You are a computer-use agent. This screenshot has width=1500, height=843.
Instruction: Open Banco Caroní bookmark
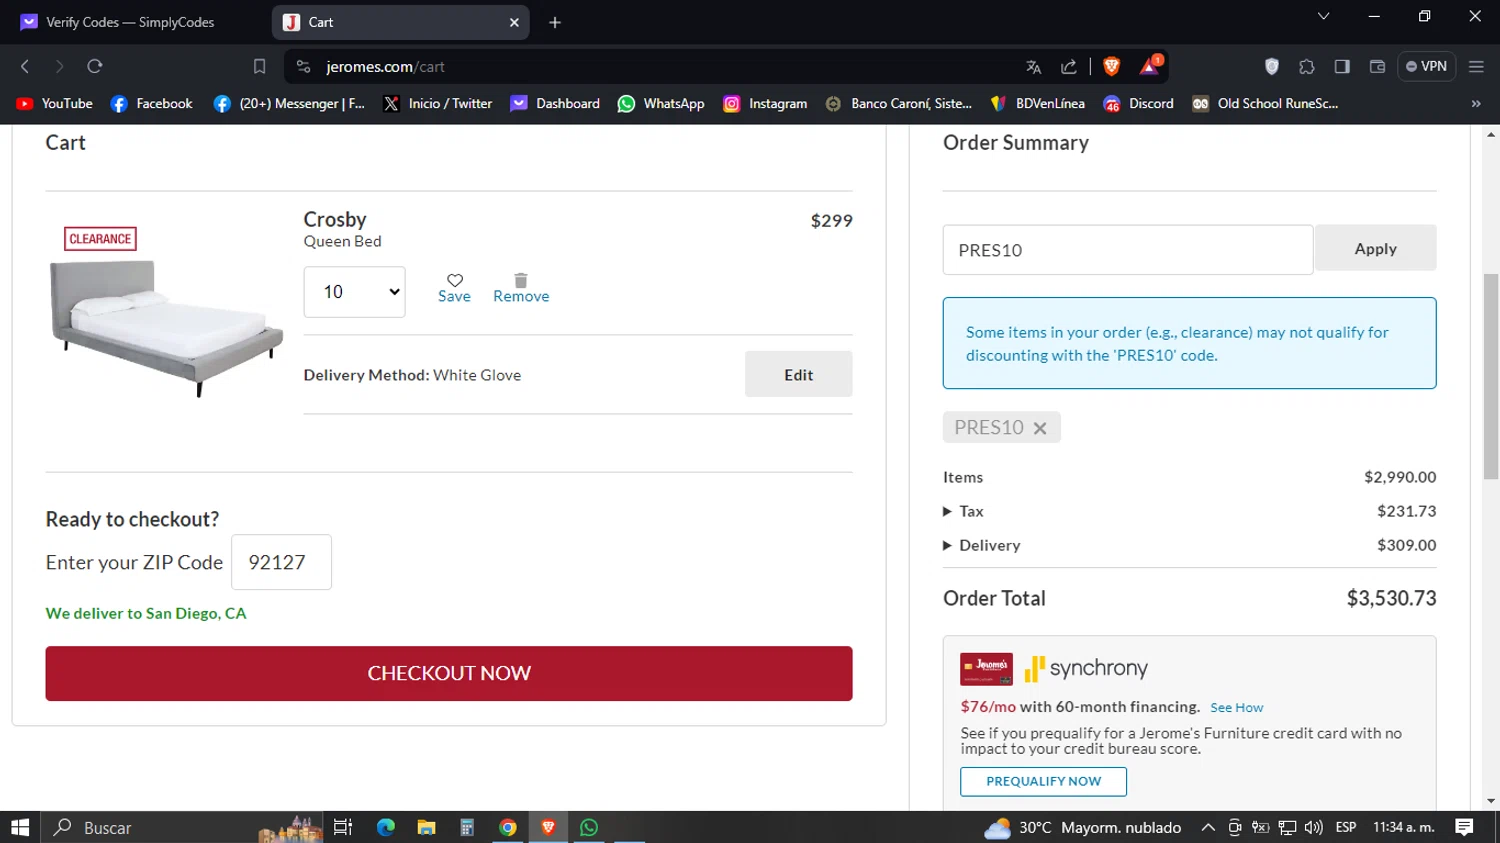coord(898,103)
